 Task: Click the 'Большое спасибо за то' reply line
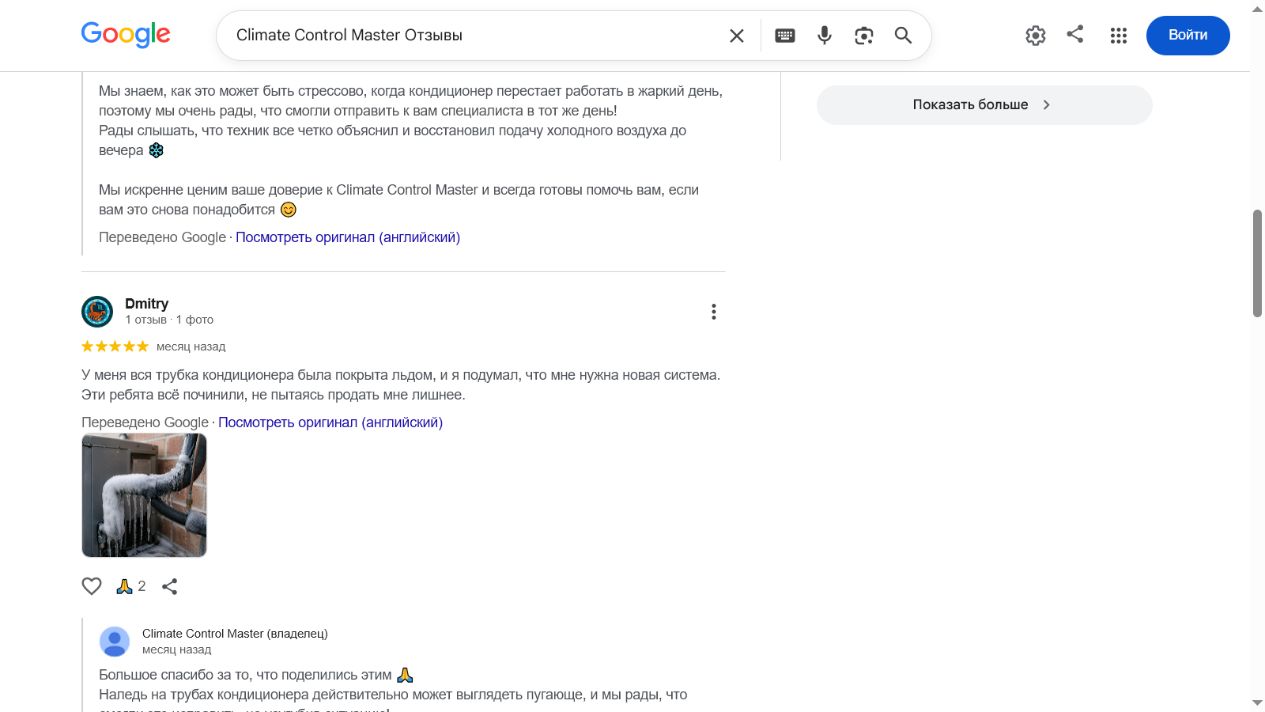pyautogui.click(x=256, y=675)
